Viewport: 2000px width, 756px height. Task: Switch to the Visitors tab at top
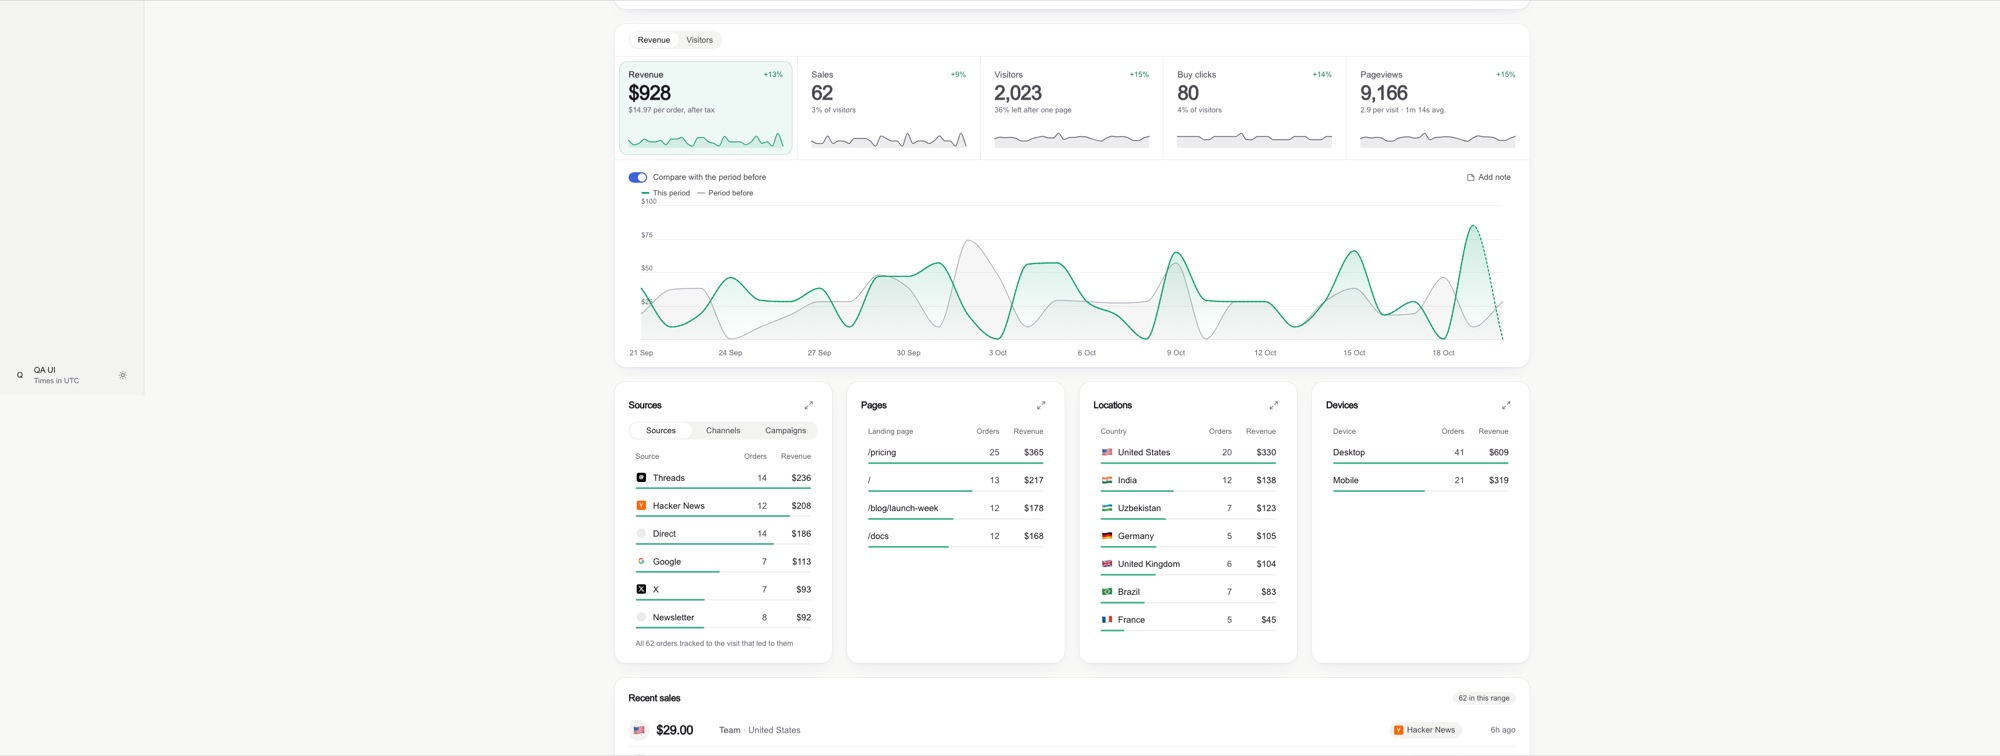click(699, 40)
